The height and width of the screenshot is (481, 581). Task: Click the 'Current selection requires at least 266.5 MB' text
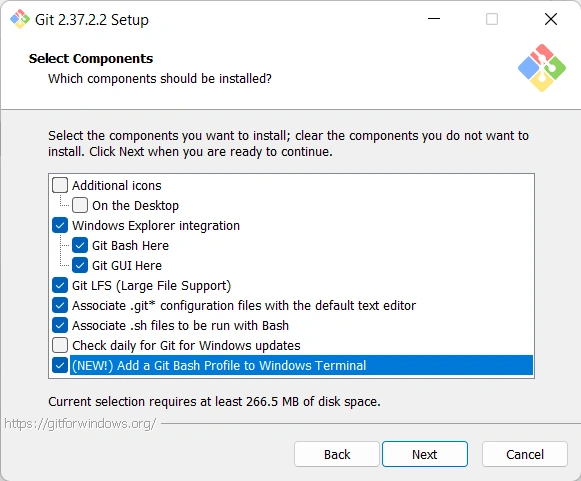click(214, 401)
